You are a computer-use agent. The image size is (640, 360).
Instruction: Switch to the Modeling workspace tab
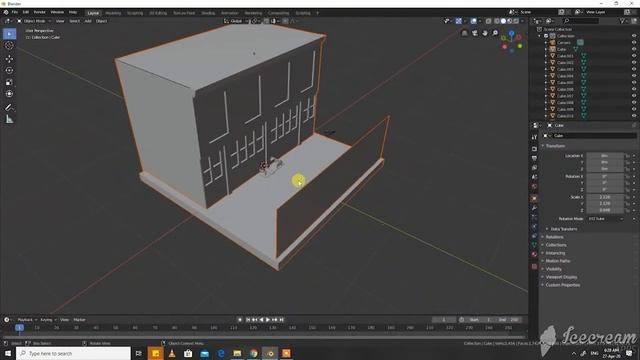(x=113, y=13)
